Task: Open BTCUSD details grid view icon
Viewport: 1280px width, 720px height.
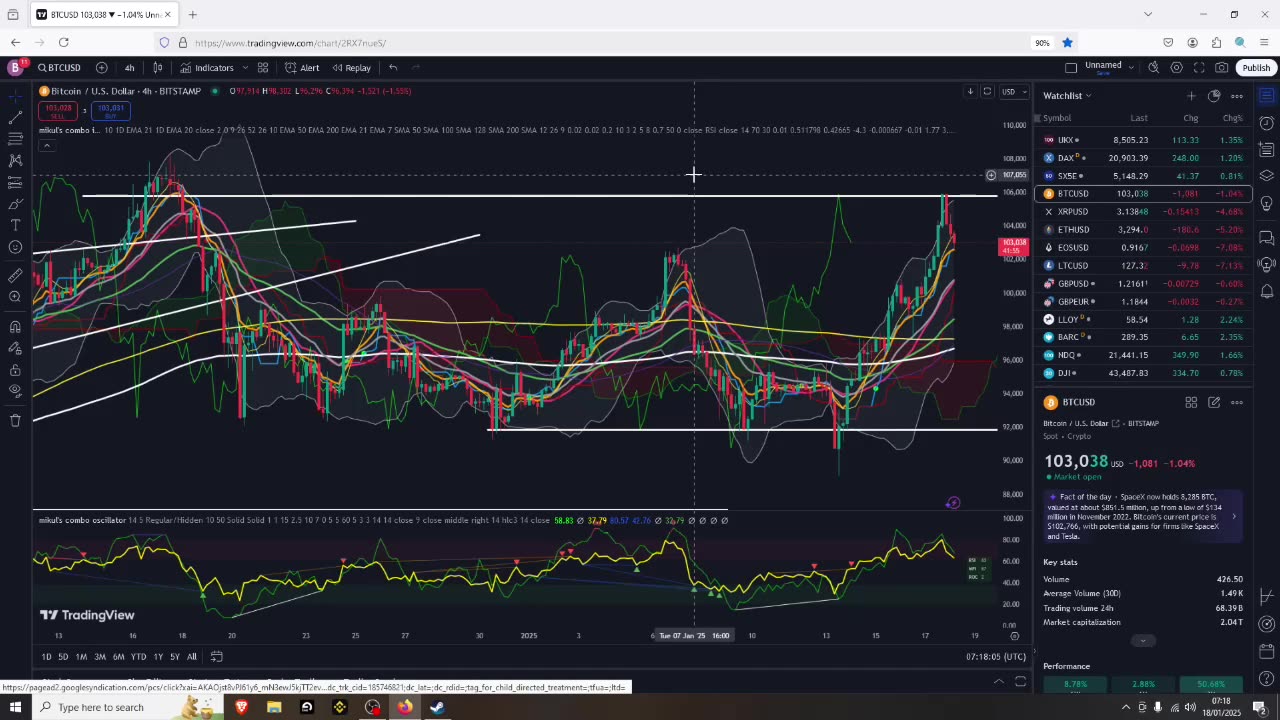Action: click(x=1191, y=402)
